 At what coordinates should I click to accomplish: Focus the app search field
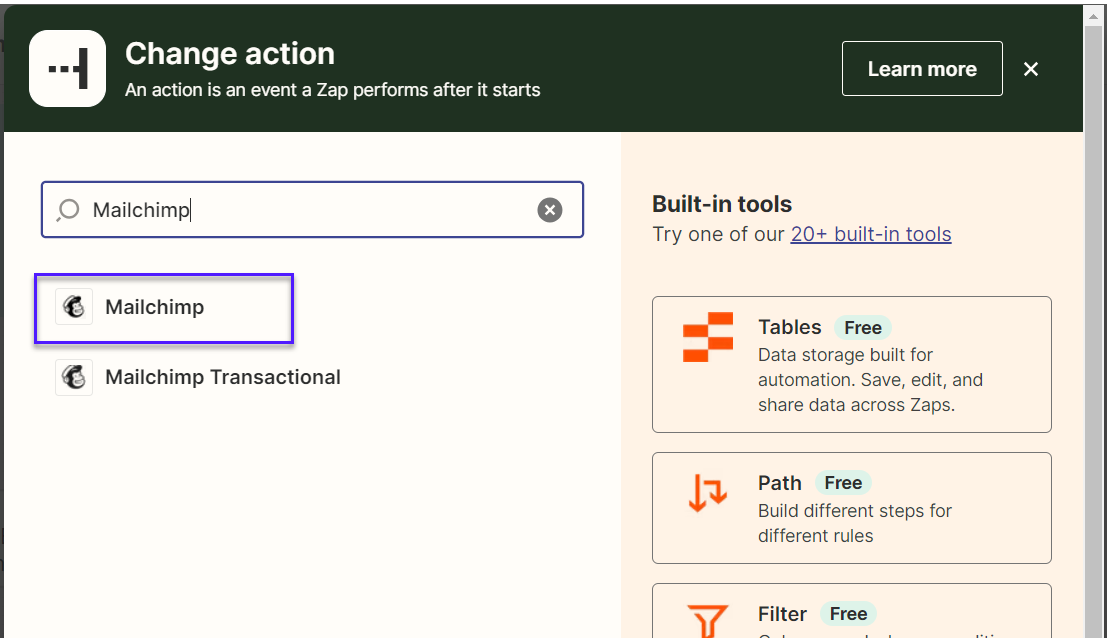point(312,210)
